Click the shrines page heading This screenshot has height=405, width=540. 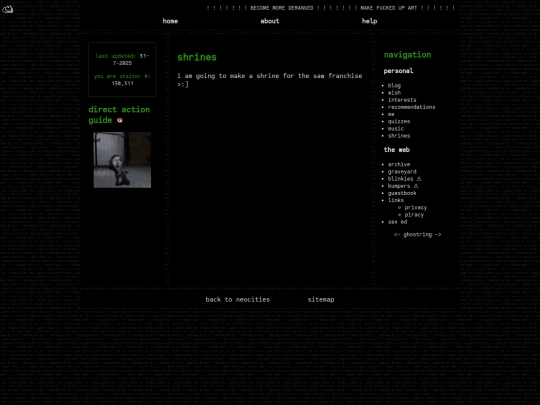[197, 57]
